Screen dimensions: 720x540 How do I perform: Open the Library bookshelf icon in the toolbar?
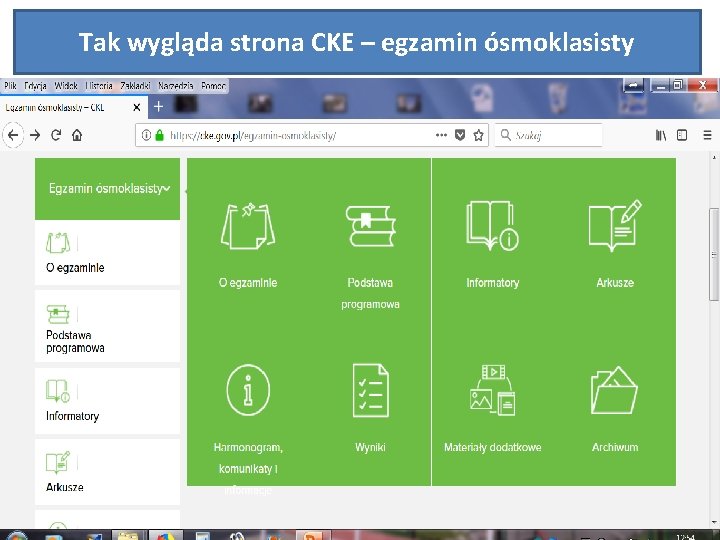(661, 135)
